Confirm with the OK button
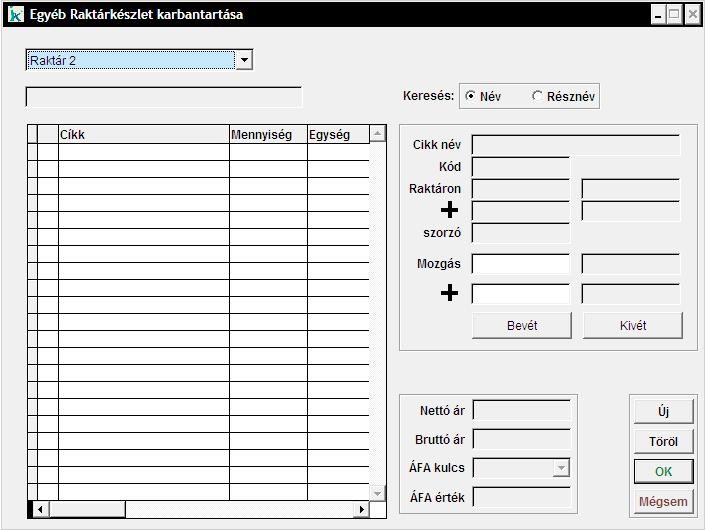This screenshot has height=530, width=705. coord(663,471)
